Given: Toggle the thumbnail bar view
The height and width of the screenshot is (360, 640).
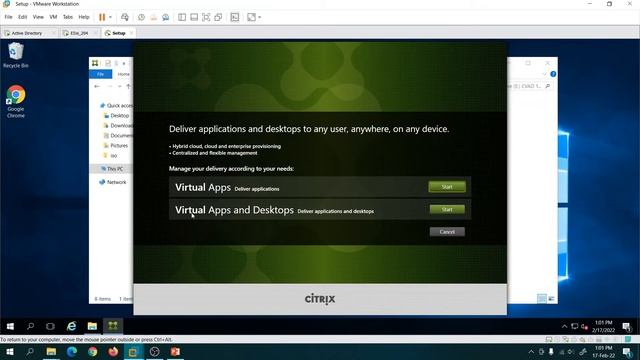Looking at the screenshot, I should point(194,17).
